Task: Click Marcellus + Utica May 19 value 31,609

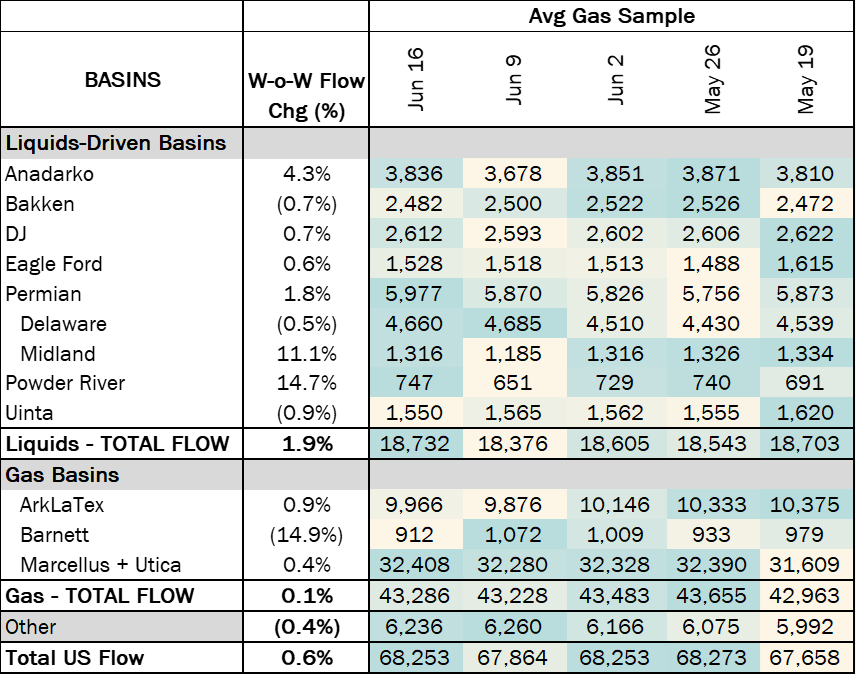Action: [805, 565]
